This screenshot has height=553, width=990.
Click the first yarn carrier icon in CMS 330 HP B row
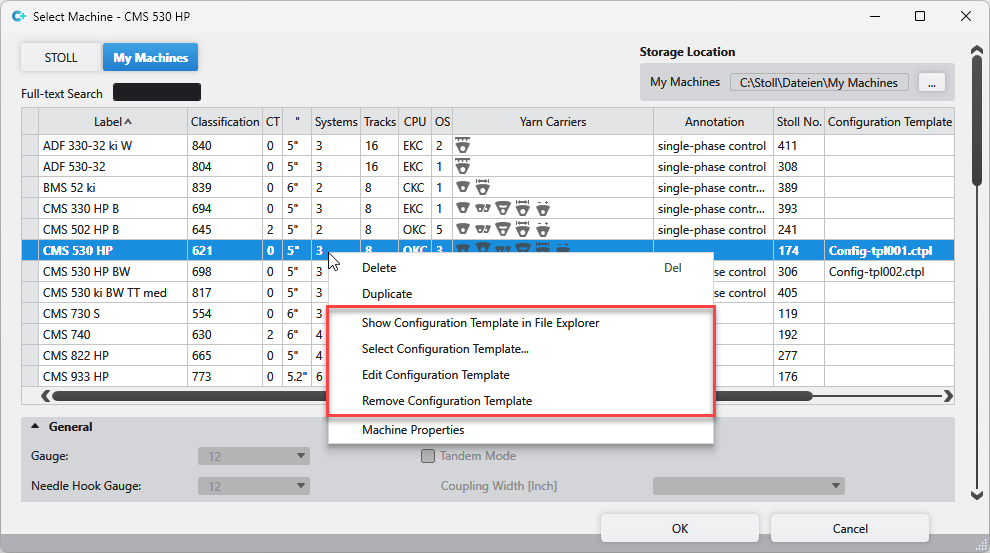click(x=463, y=209)
